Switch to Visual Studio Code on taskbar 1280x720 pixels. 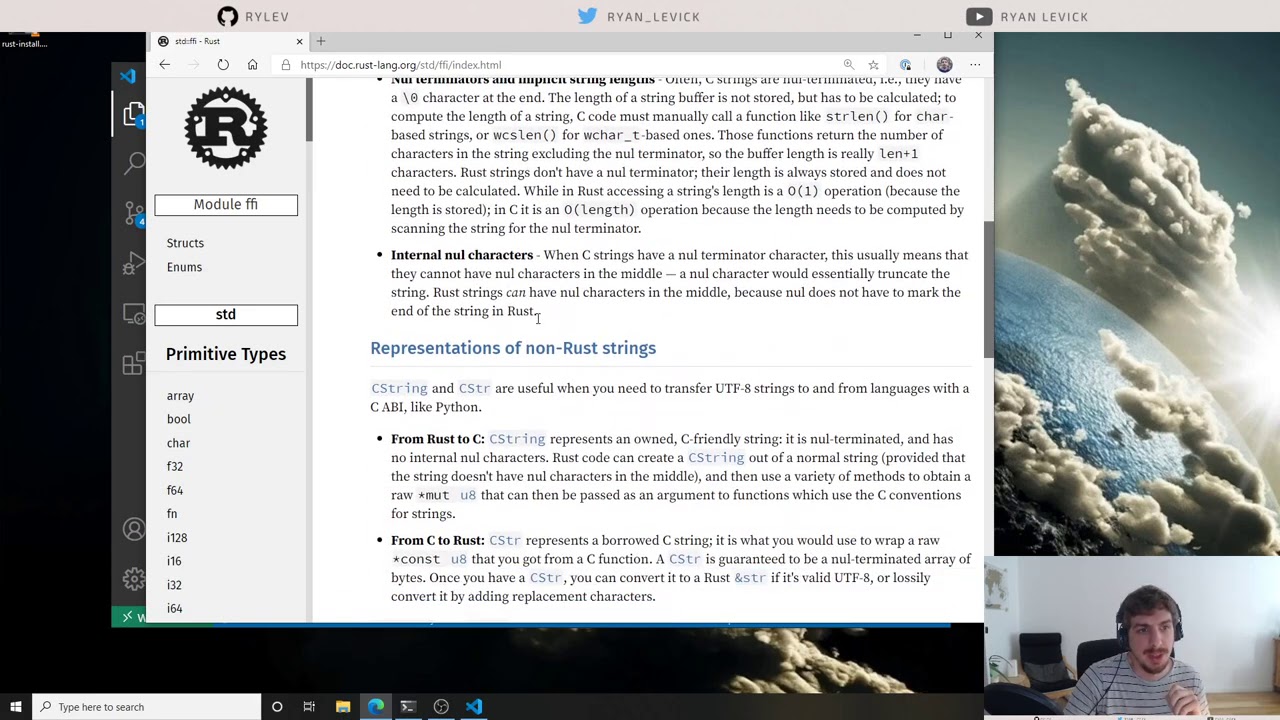click(474, 707)
